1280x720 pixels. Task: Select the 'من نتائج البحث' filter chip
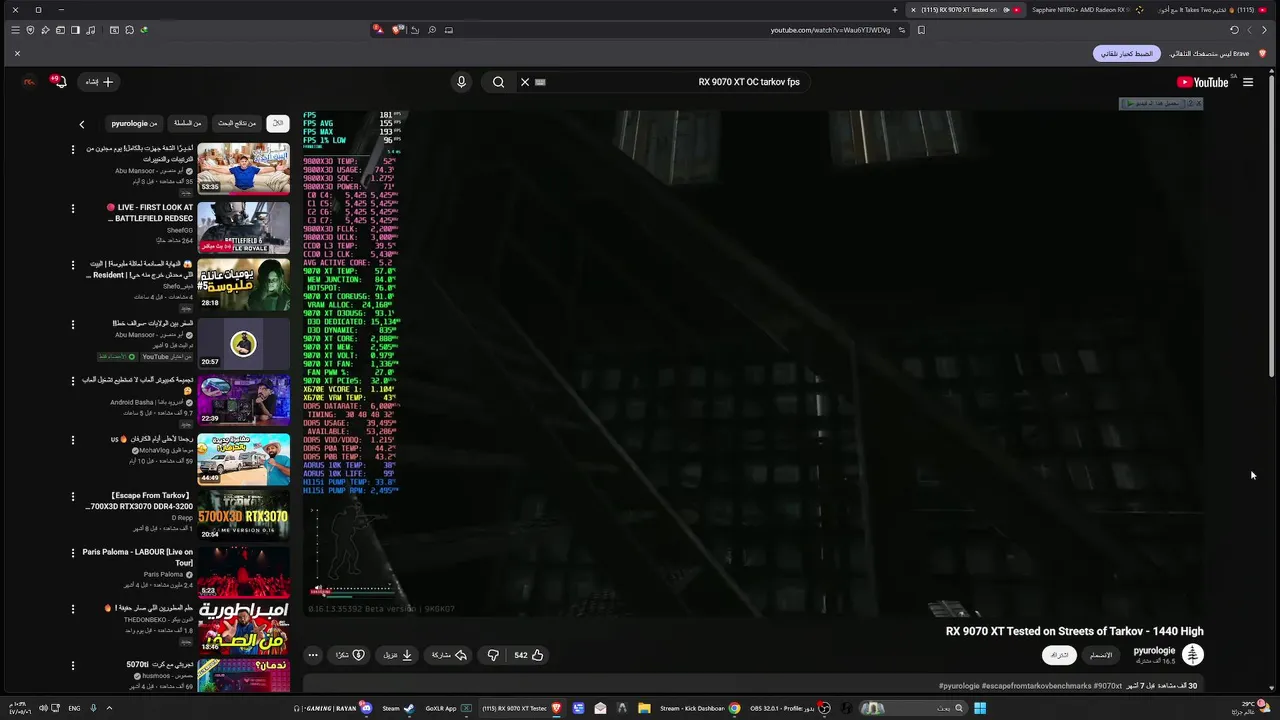pos(237,124)
